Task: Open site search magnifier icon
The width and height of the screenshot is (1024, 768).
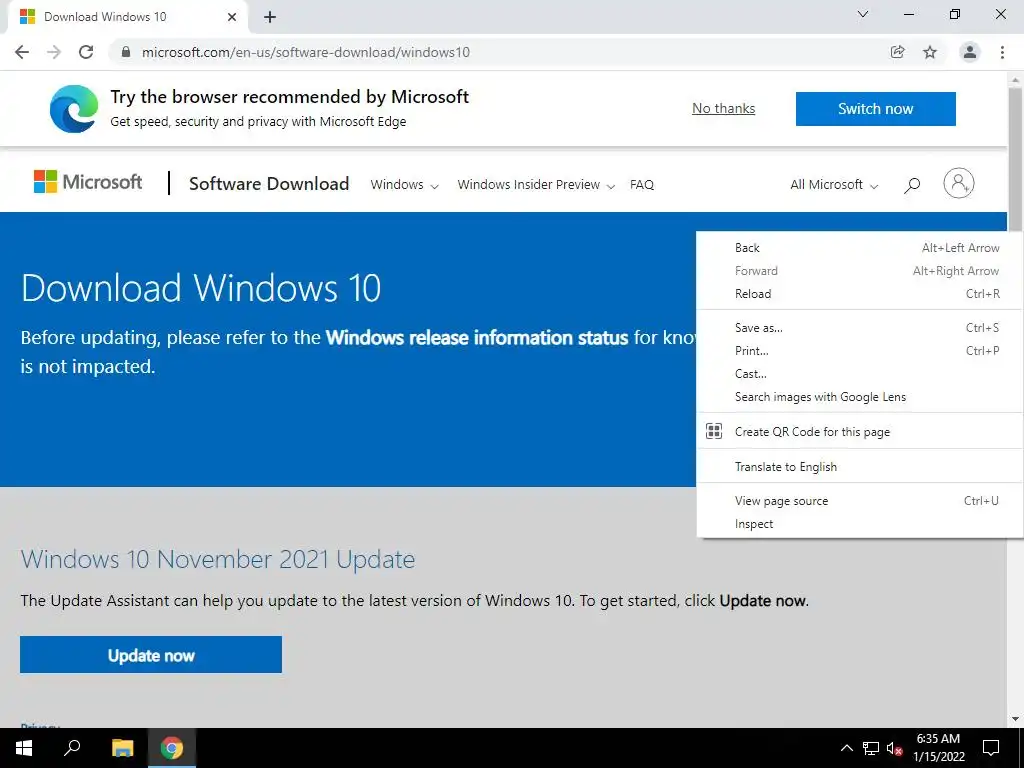Action: point(912,185)
